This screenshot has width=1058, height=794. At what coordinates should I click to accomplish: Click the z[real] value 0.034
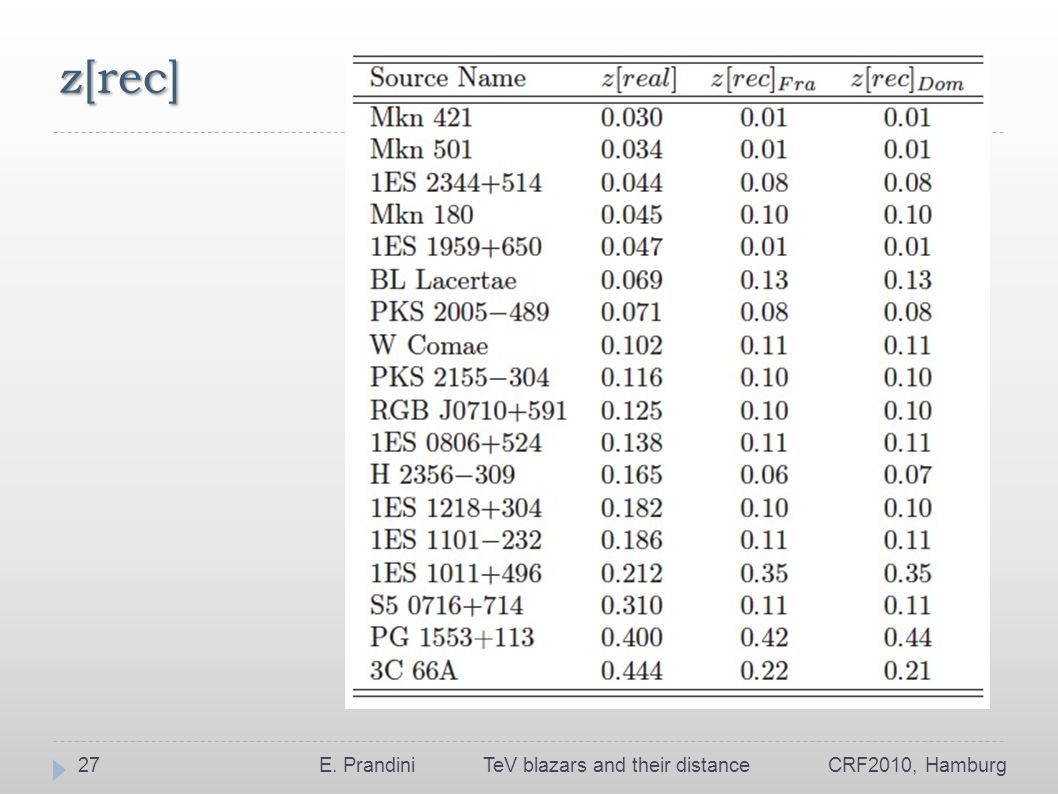coord(632,150)
